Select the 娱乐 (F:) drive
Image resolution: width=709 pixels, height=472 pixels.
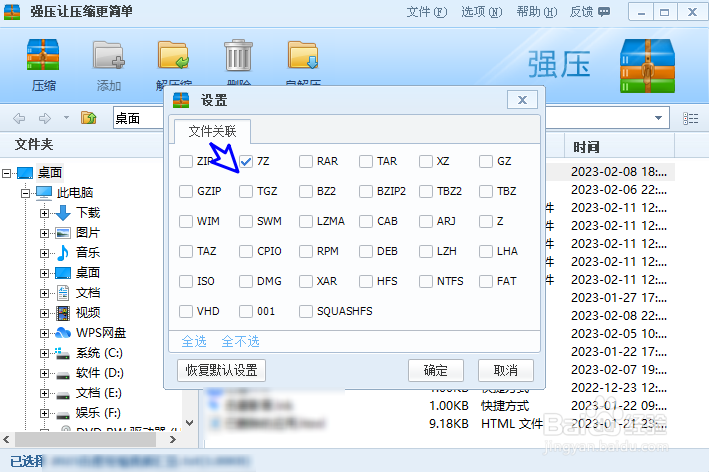pyautogui.click(x=98, y=413)
